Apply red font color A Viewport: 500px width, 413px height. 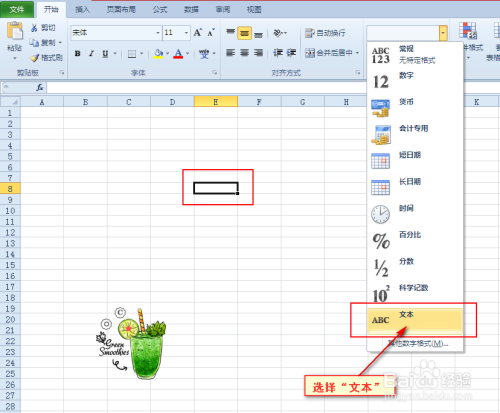click(178, 53)
